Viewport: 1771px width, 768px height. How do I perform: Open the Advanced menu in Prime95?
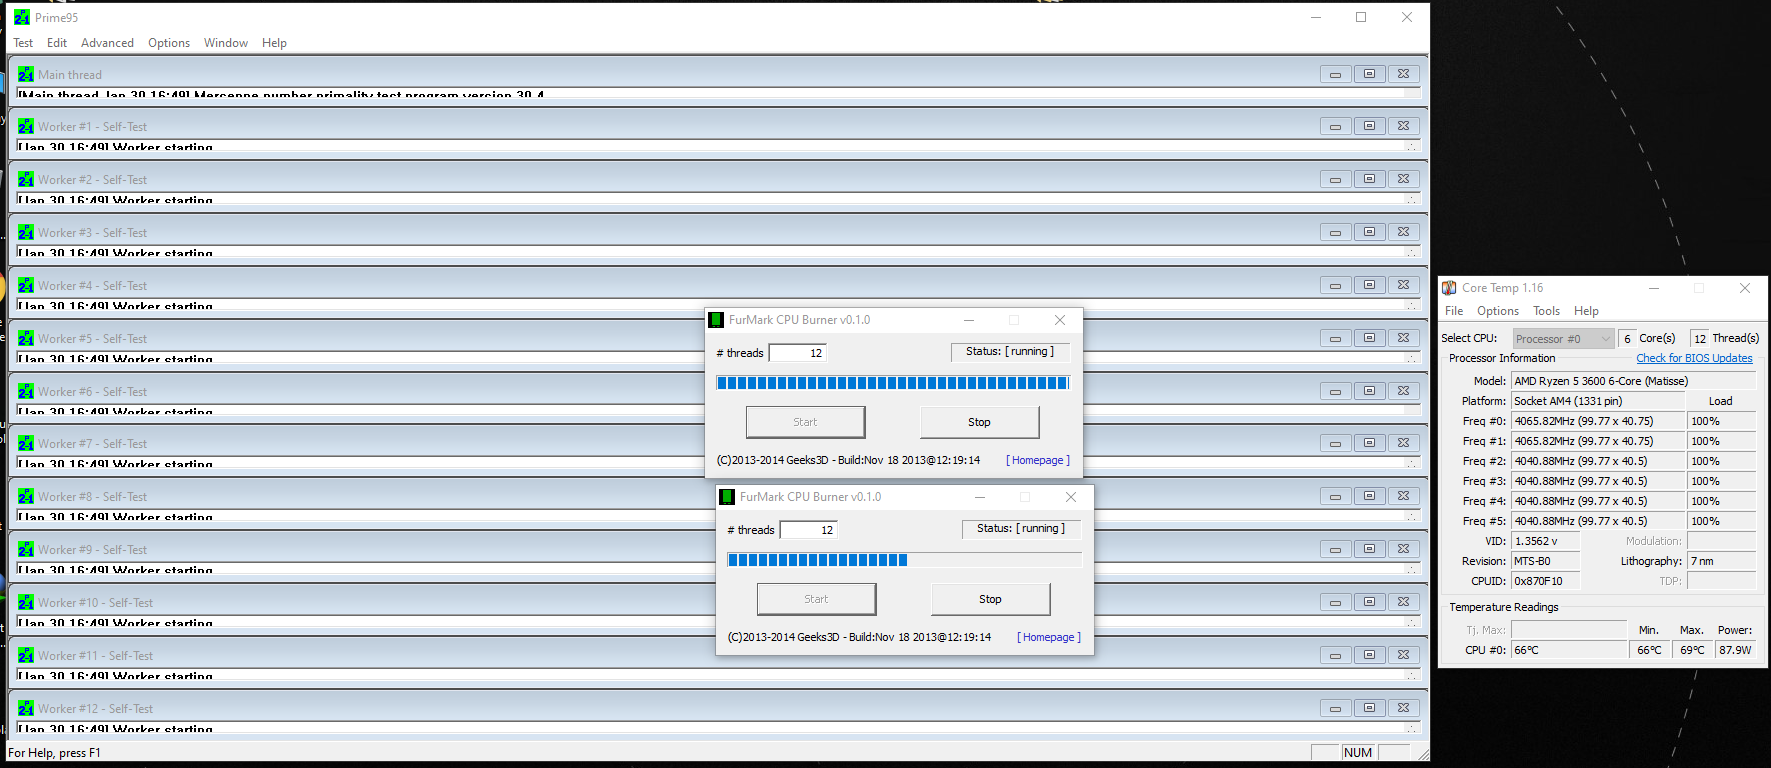(107, 43)
